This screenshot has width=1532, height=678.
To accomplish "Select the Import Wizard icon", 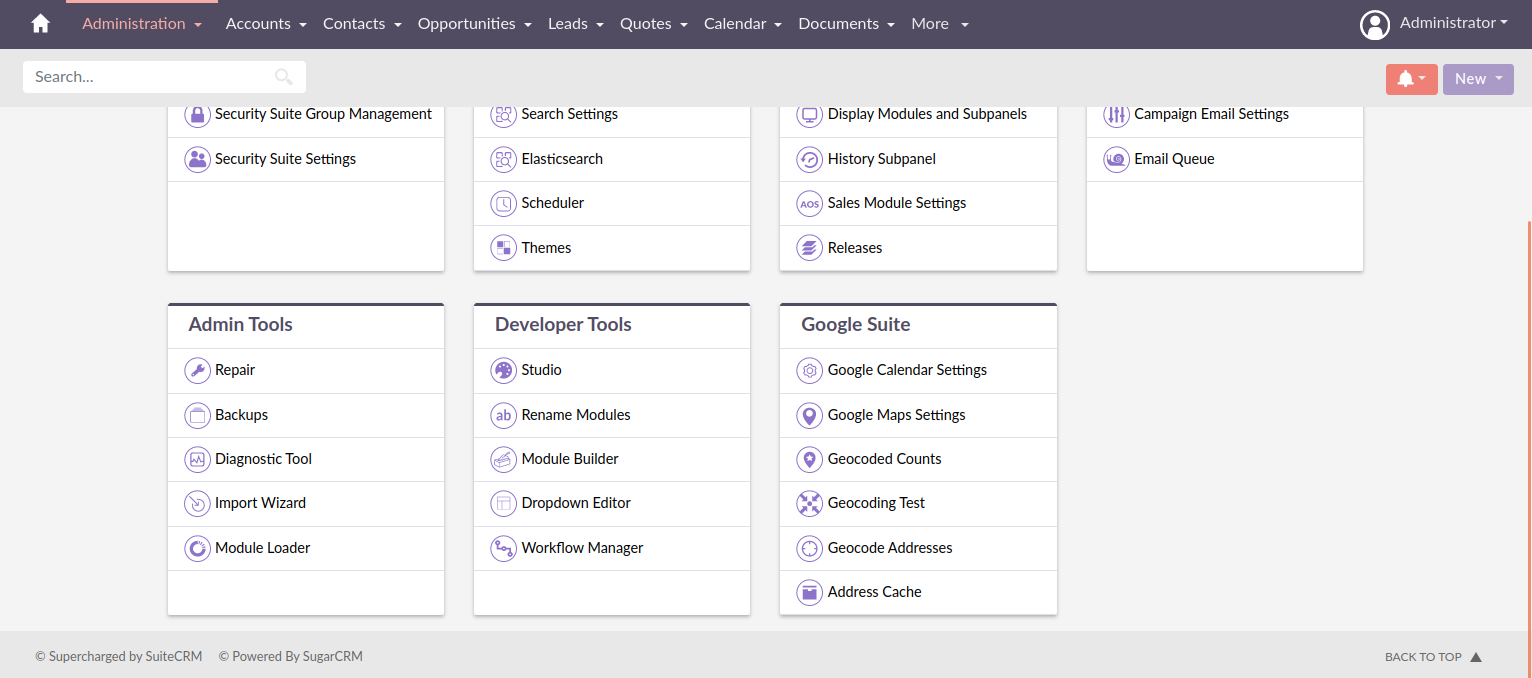I will pyautogui.click(x=198, y=503).
